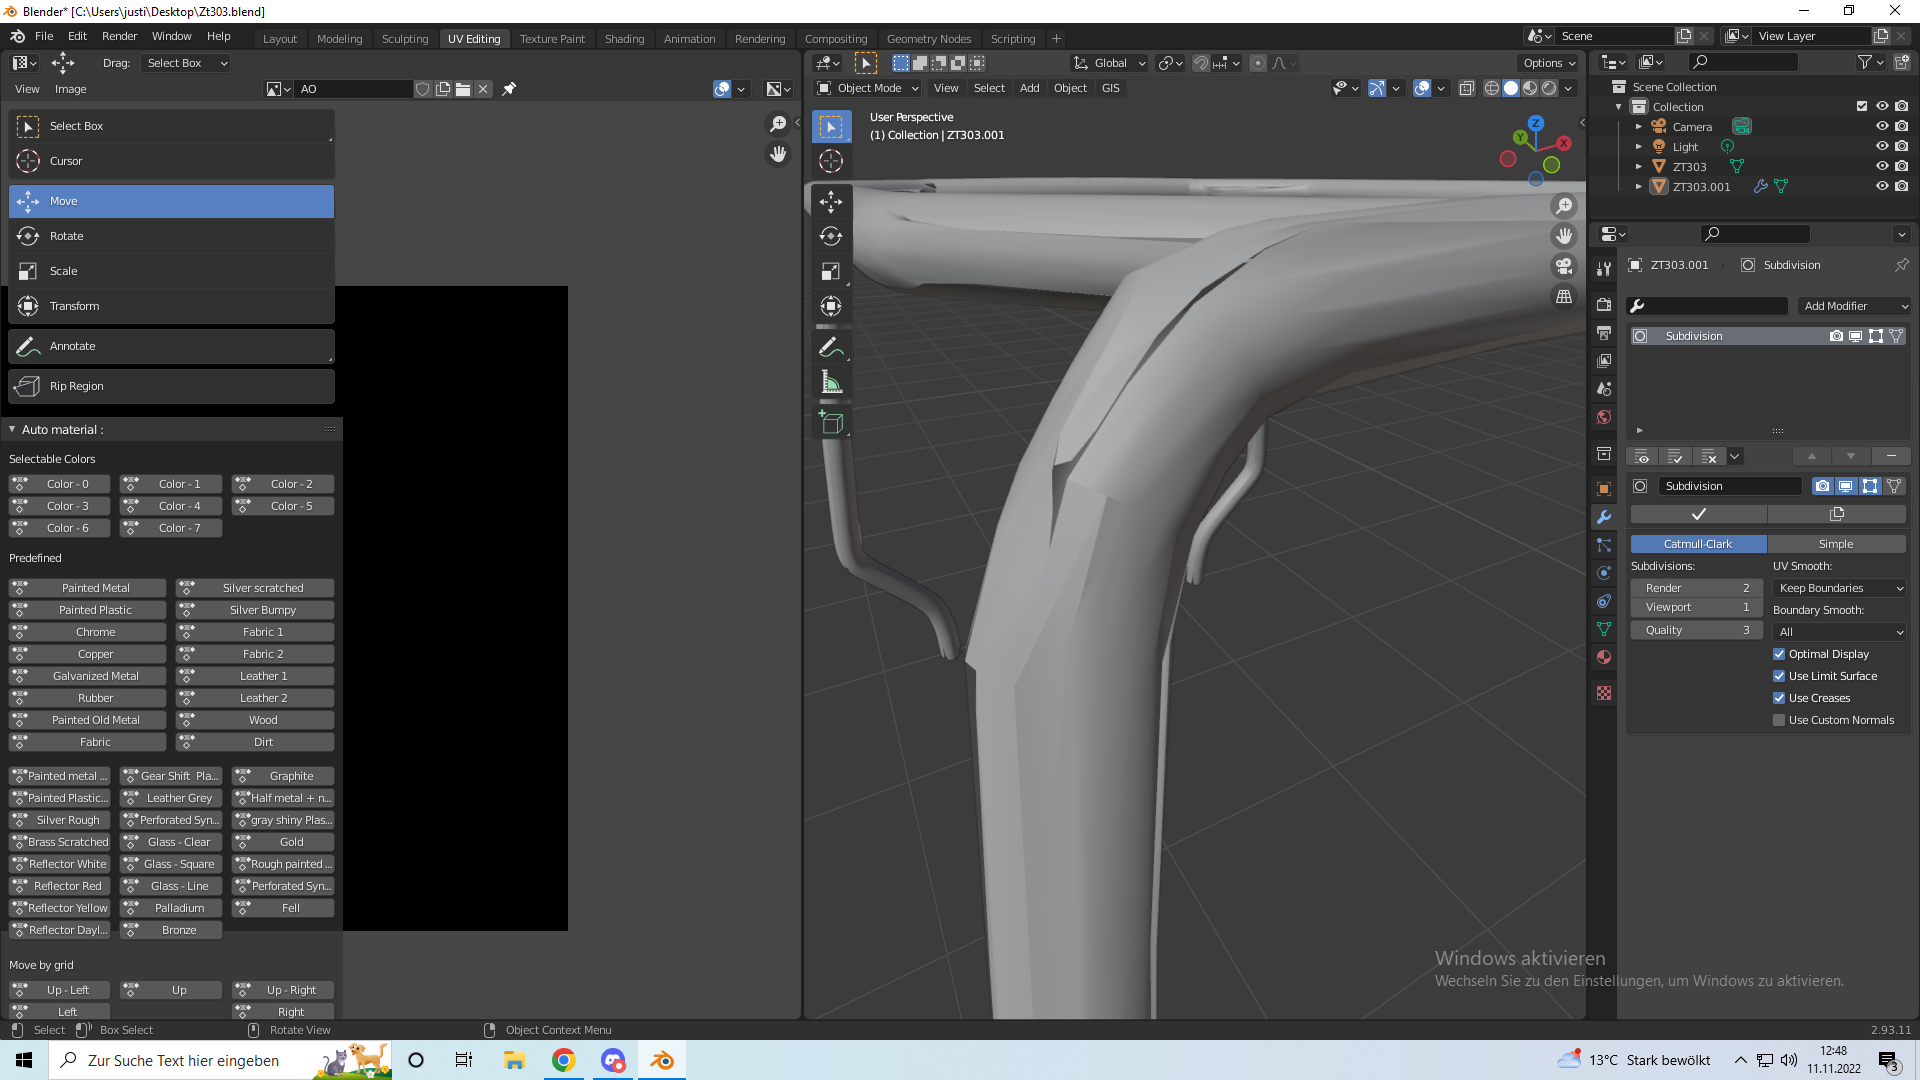1920x1080 pixels.
Task: Open the Material properties tab
Action: click(1604, 657)
